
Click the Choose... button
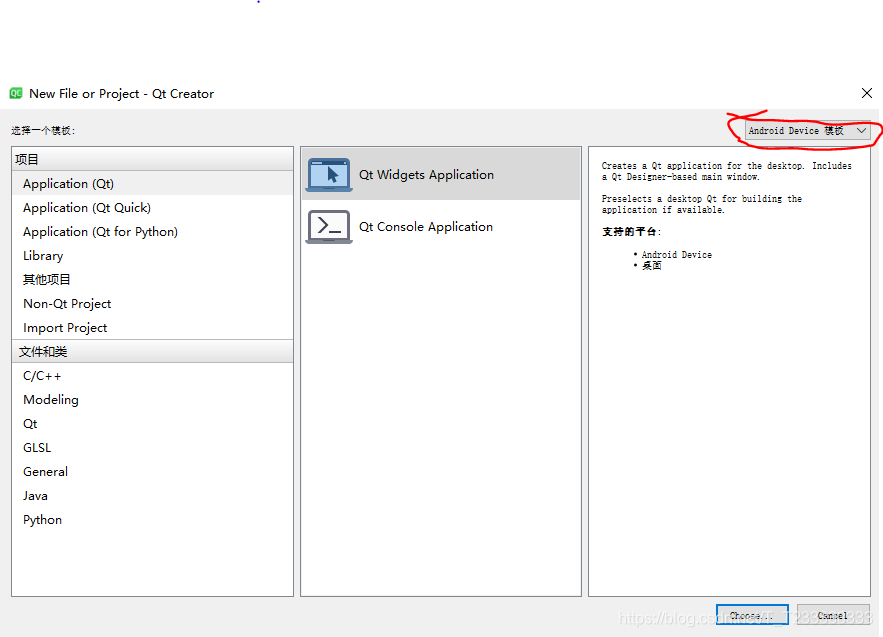click(x=752, y=616)
